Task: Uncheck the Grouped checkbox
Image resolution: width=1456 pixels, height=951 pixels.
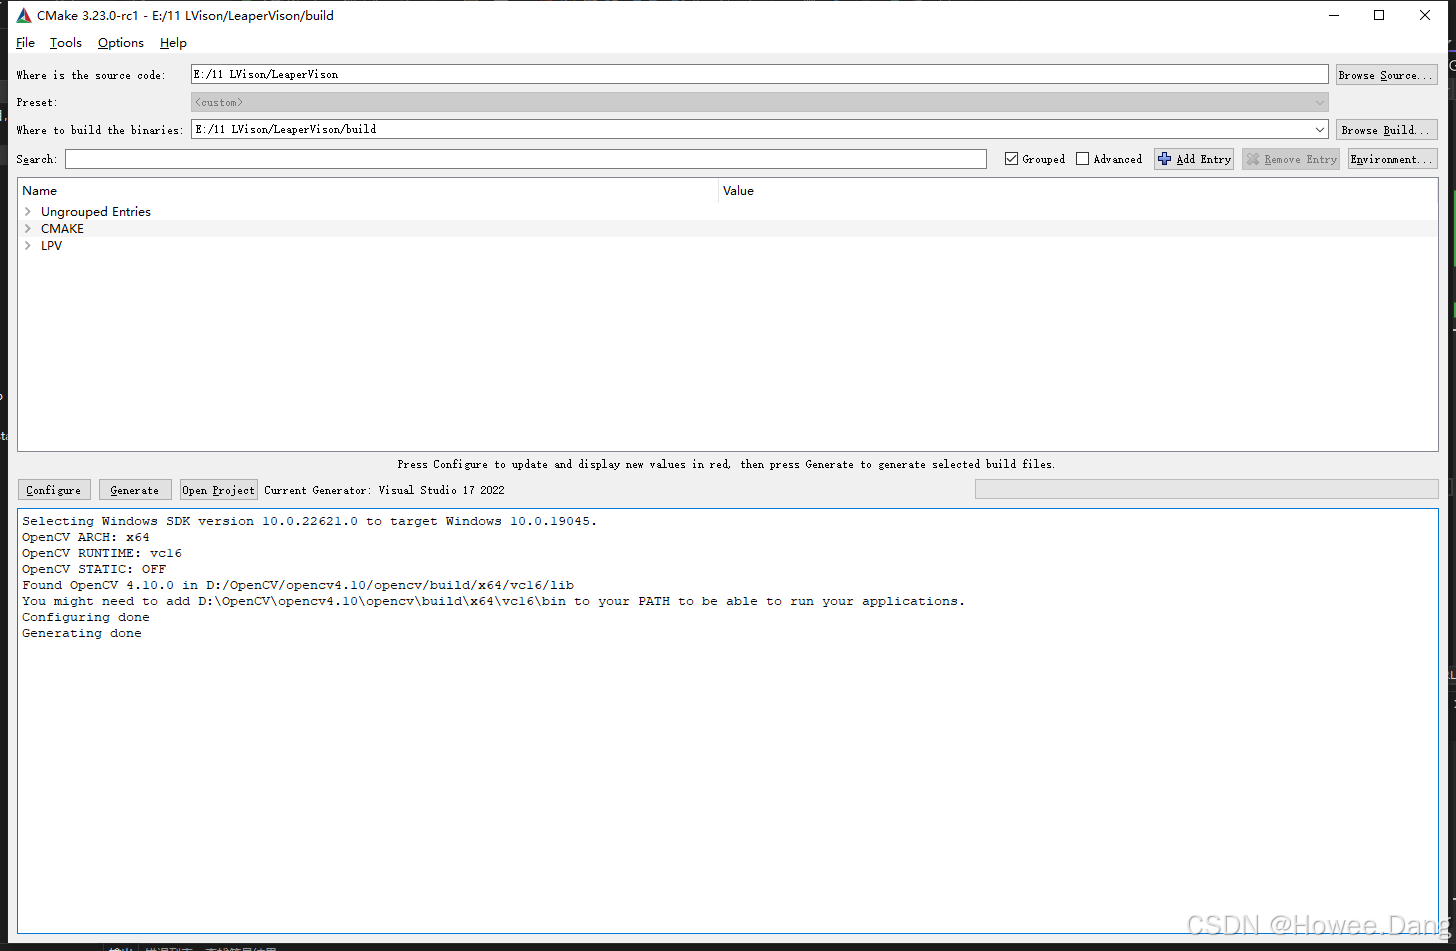Action: click(1011, 159)
